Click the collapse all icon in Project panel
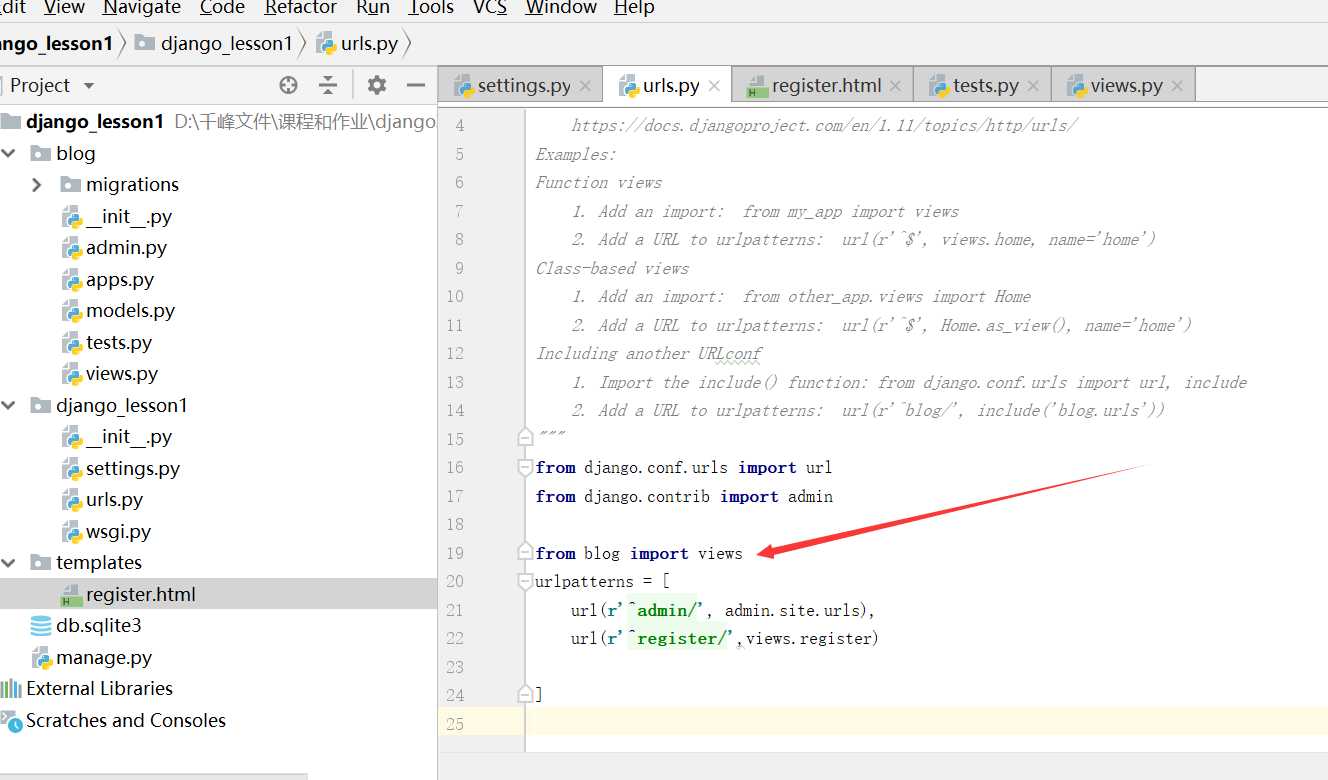Image resolution: width=1328 pixels, height=780 pixels. 328,85
